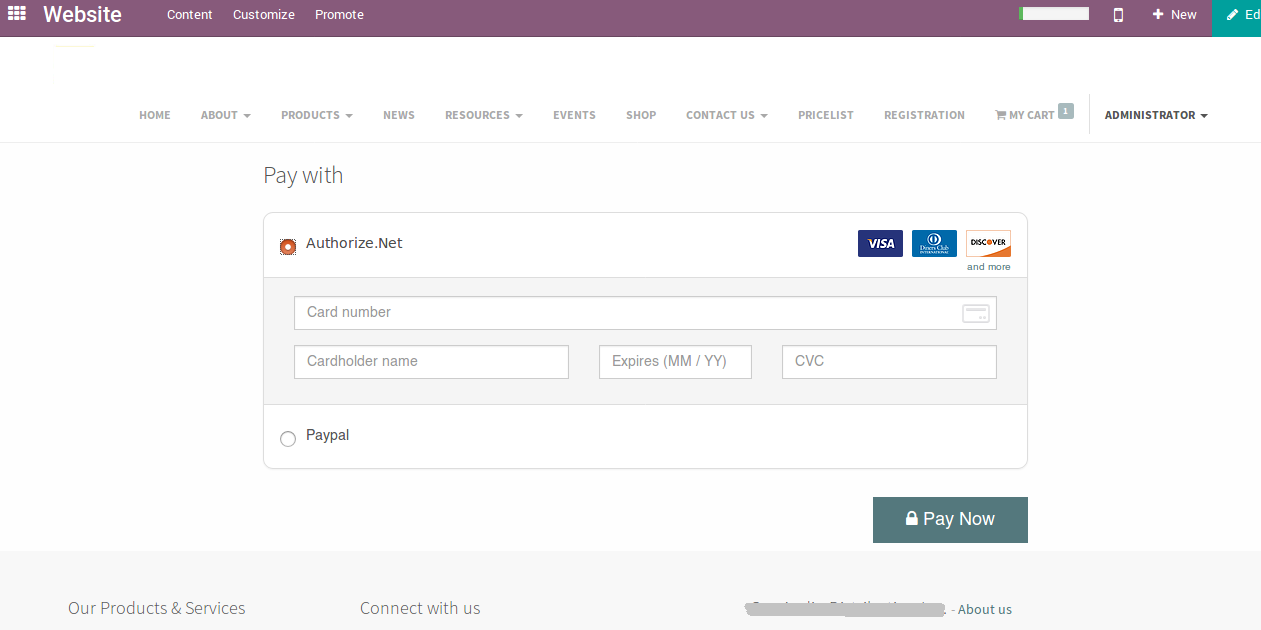The width and height of the screenshot is (1261, 630).
Task: Click the credit card icon in card number field
Action: coord(976,313)
